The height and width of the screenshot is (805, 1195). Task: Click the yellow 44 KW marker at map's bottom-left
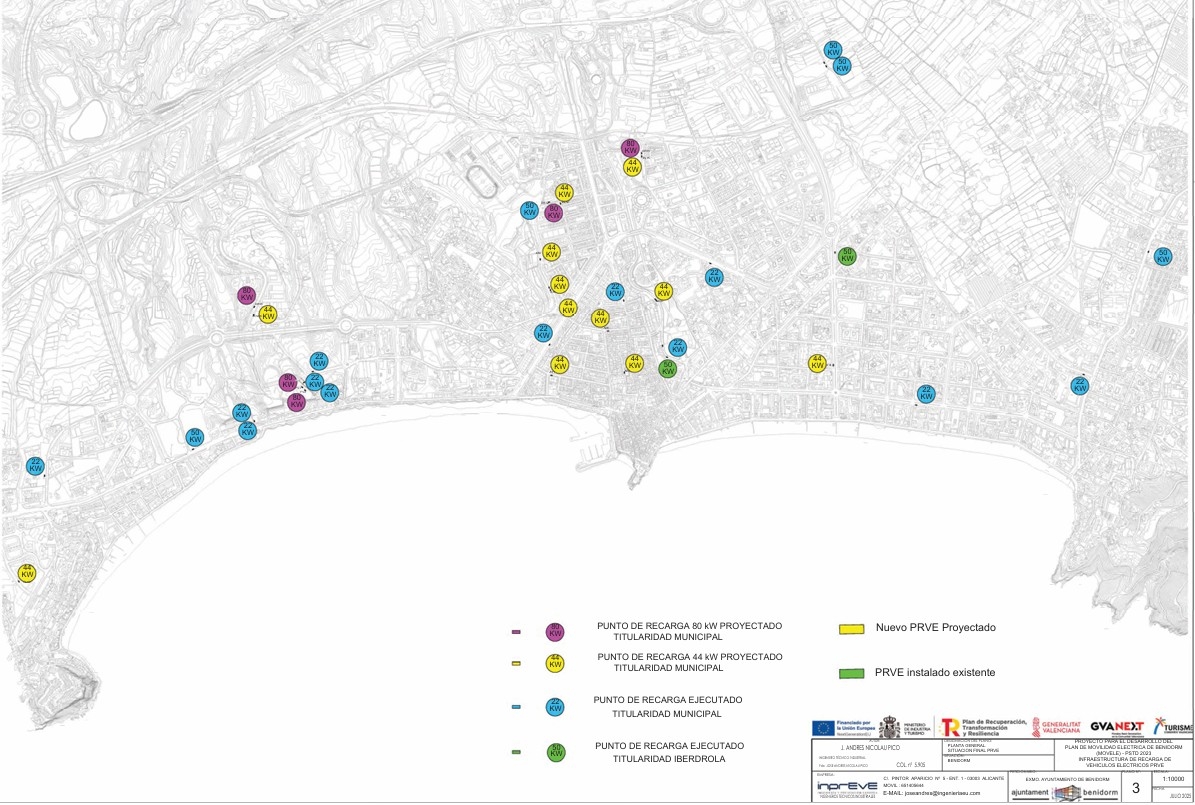point(28,573)
